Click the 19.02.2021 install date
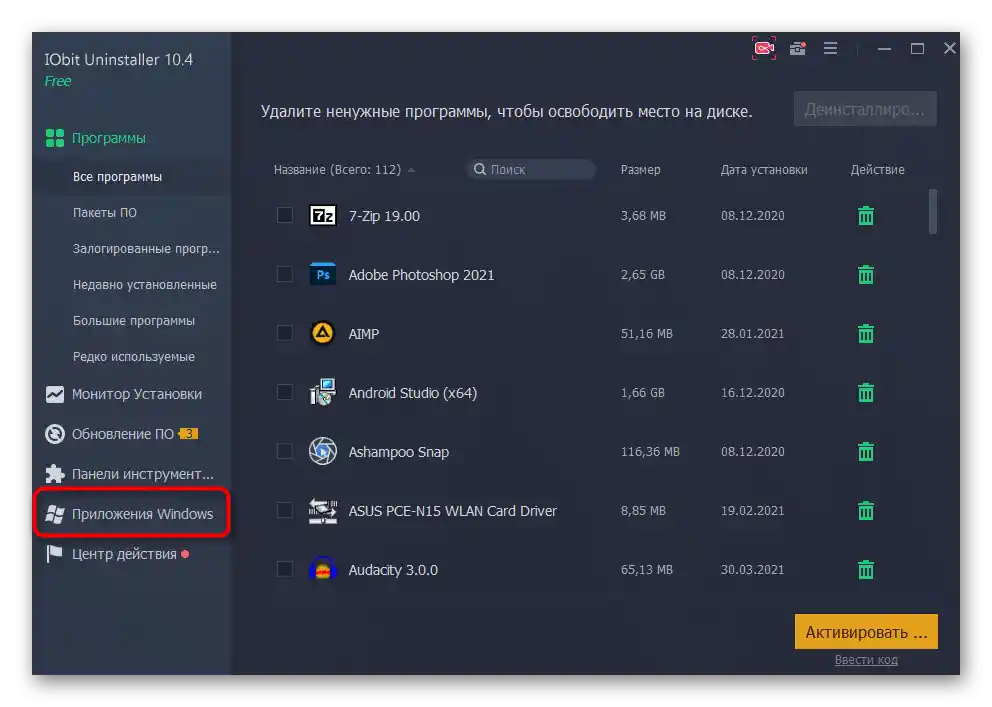The width and height of the screenshot is (992, 707). click(x=752, y=510)
